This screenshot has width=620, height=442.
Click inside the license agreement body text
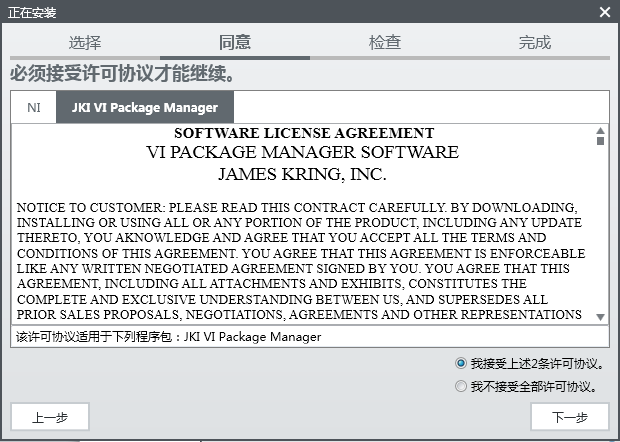(x=300, y=260)
